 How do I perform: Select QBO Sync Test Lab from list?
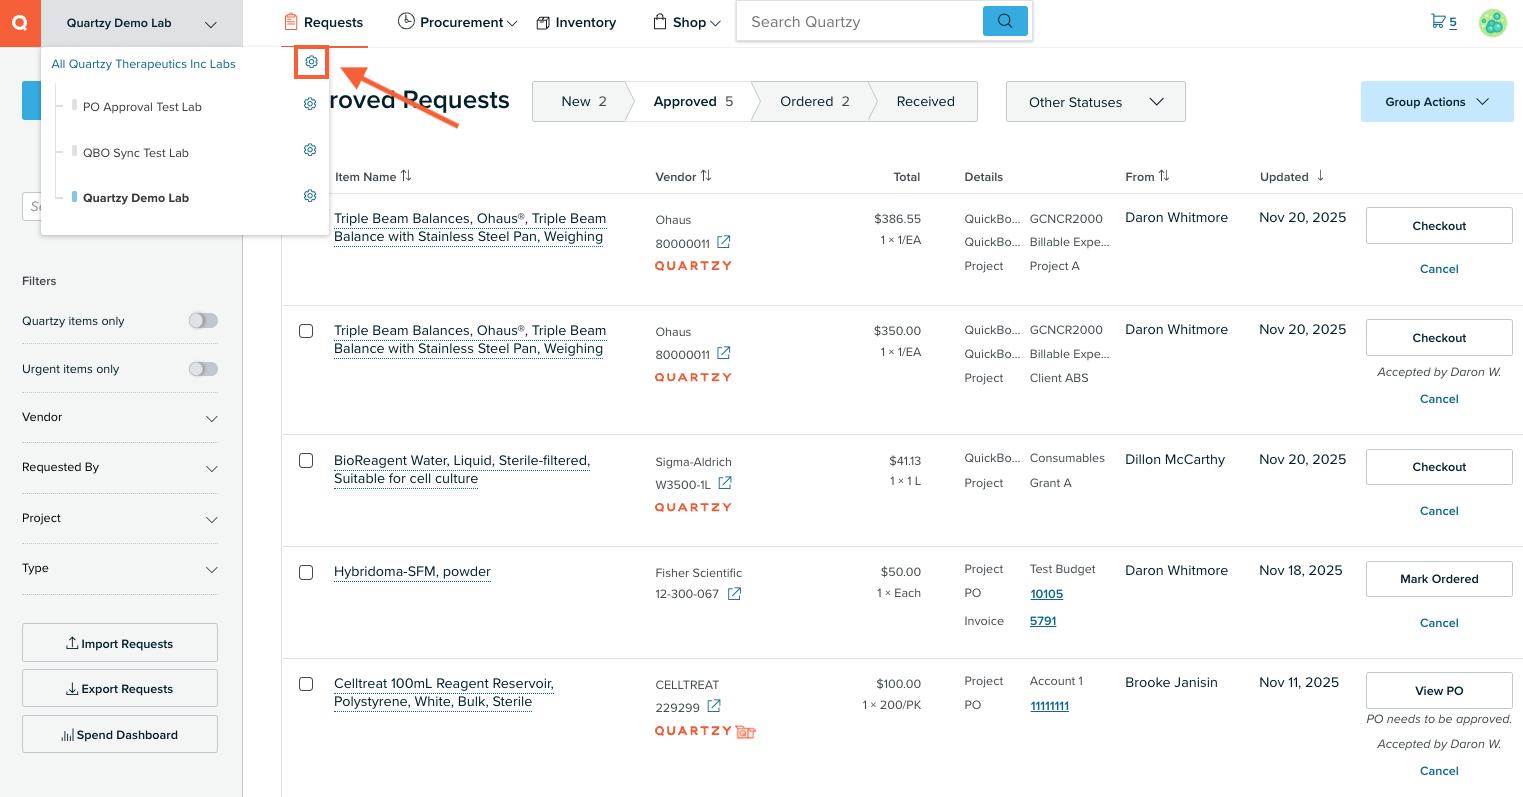pos(136,153)
